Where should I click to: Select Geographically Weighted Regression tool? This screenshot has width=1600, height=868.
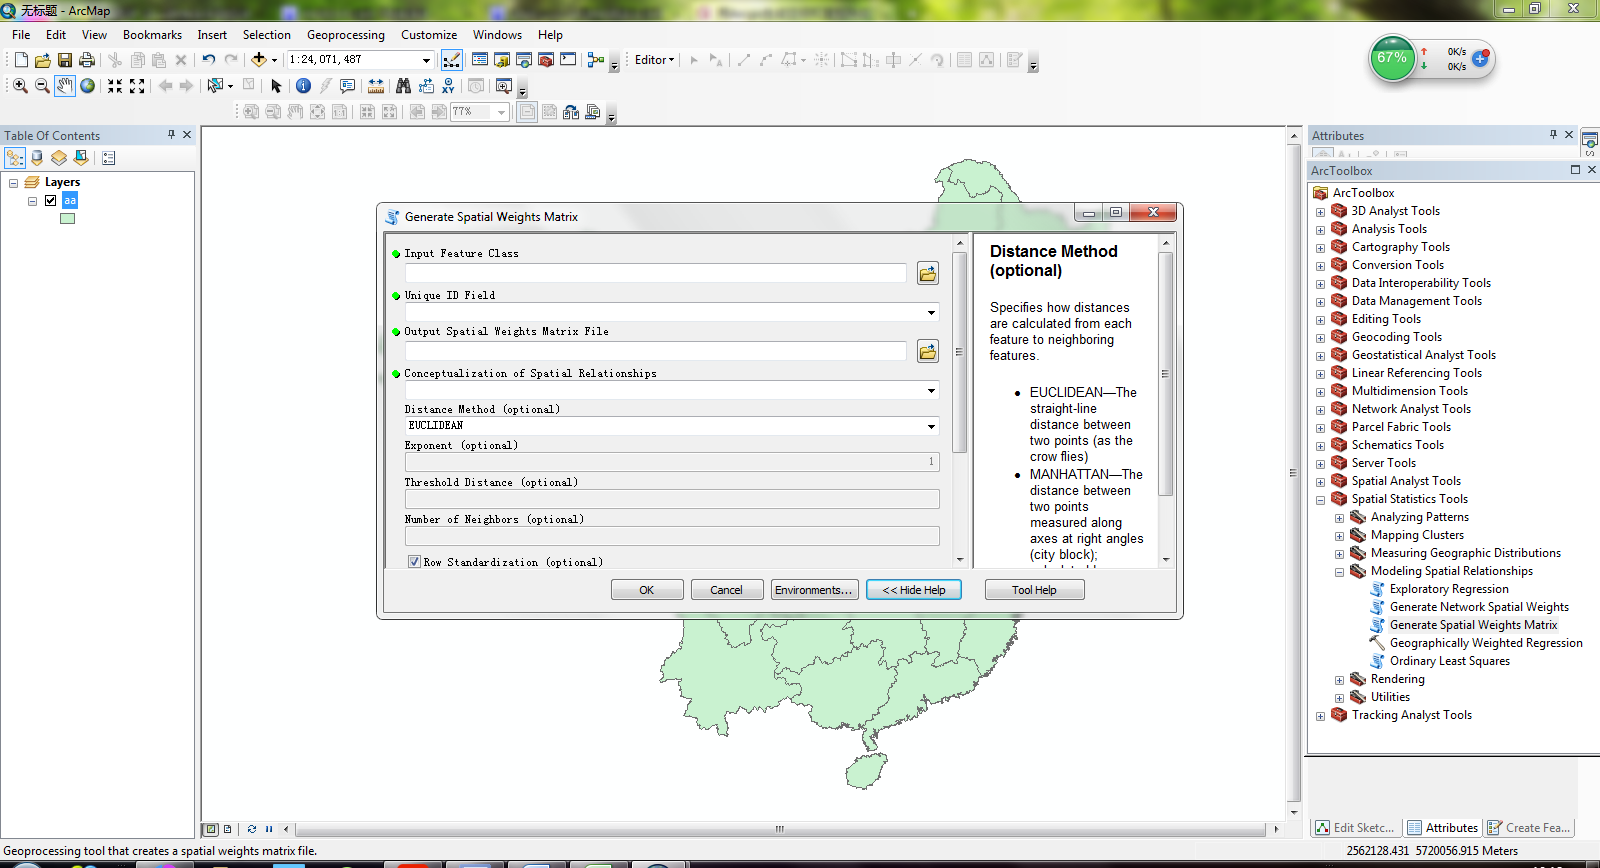click(x=1486, y=643)
